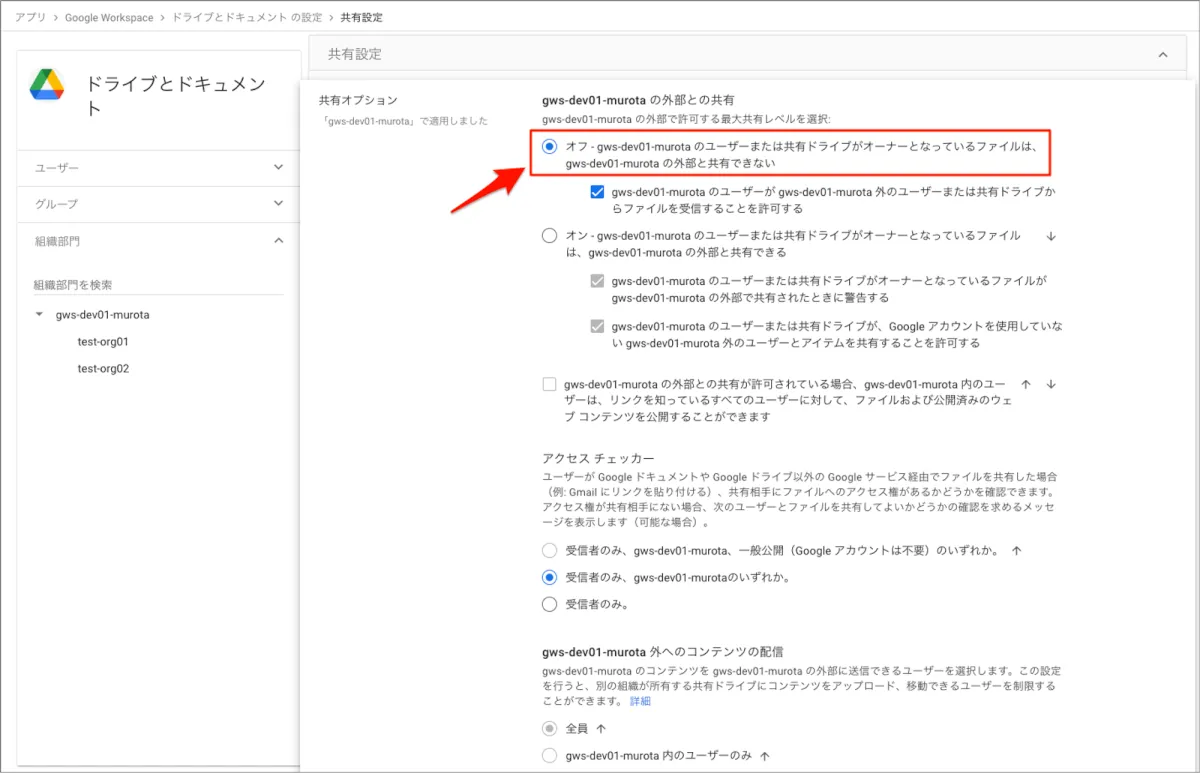
Task: Expand the ユーザー section
Action: (x=278, y=167)
